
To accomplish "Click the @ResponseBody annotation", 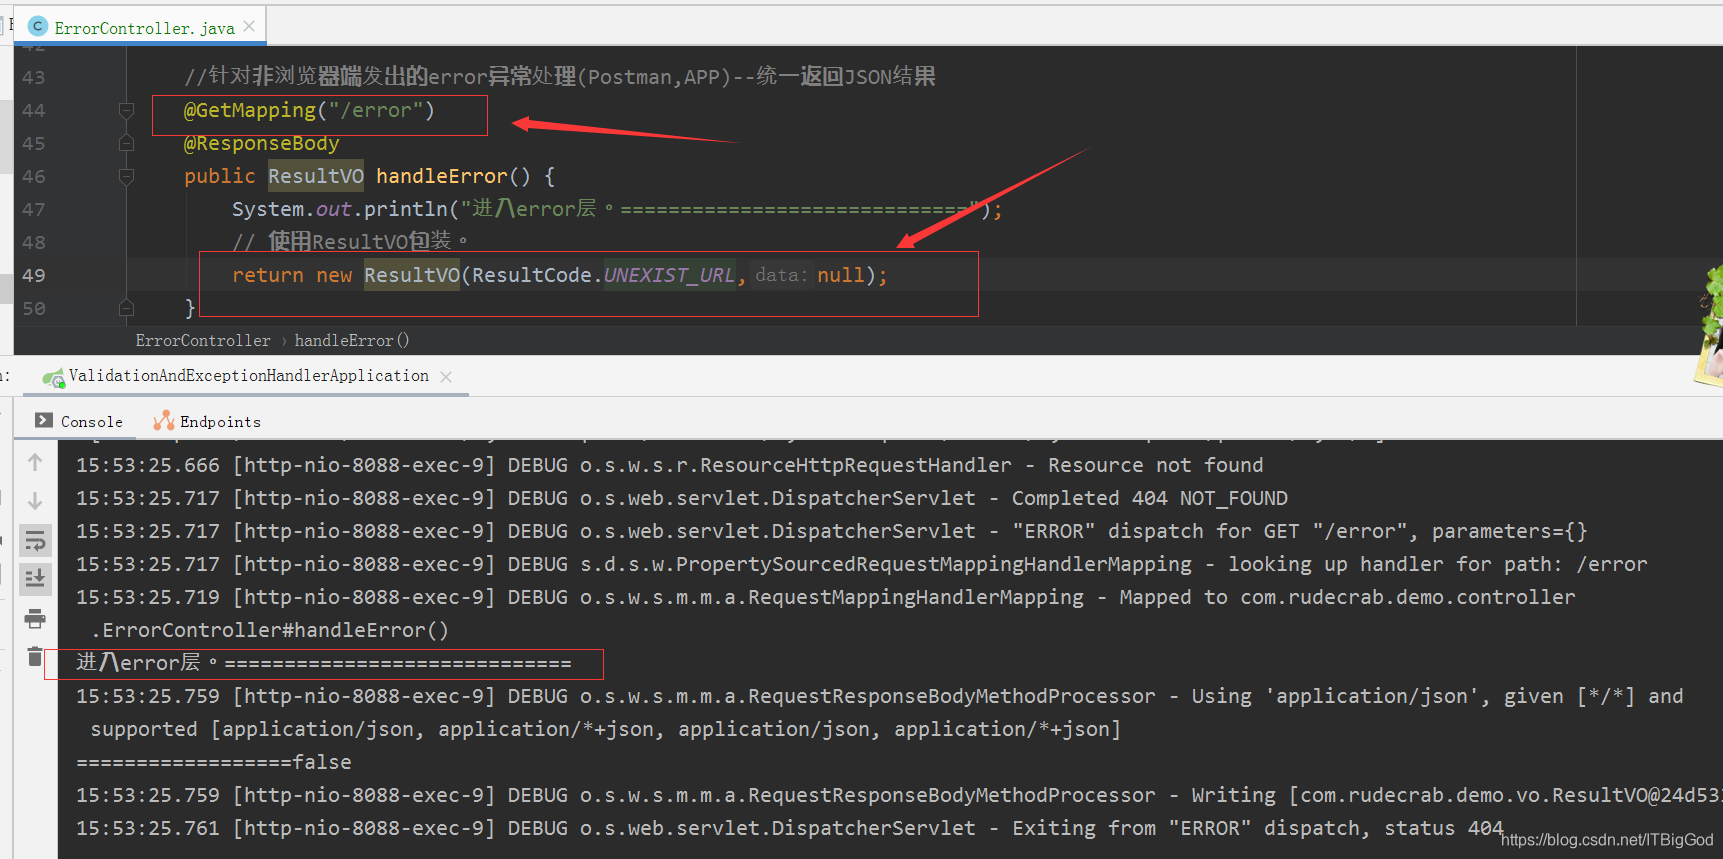I will 261,143.
